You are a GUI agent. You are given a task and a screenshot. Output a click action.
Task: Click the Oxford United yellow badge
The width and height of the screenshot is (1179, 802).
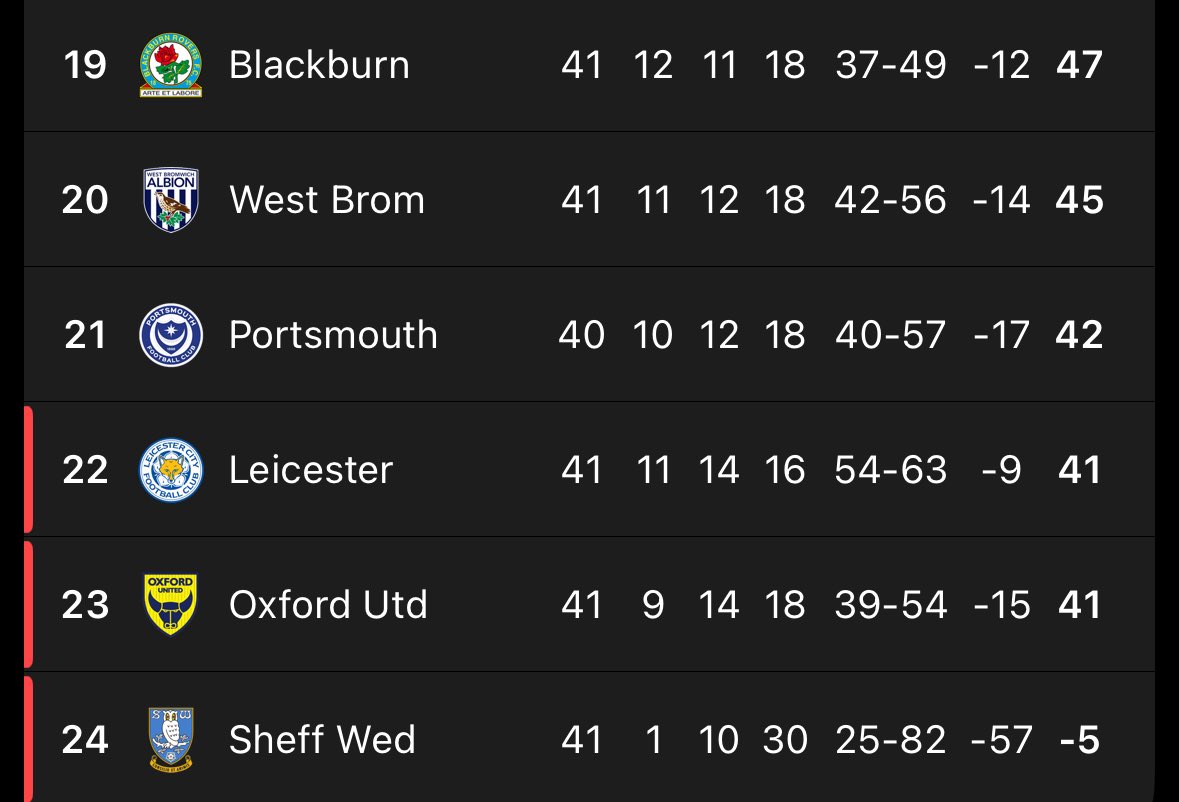click(x=170, y=605)
